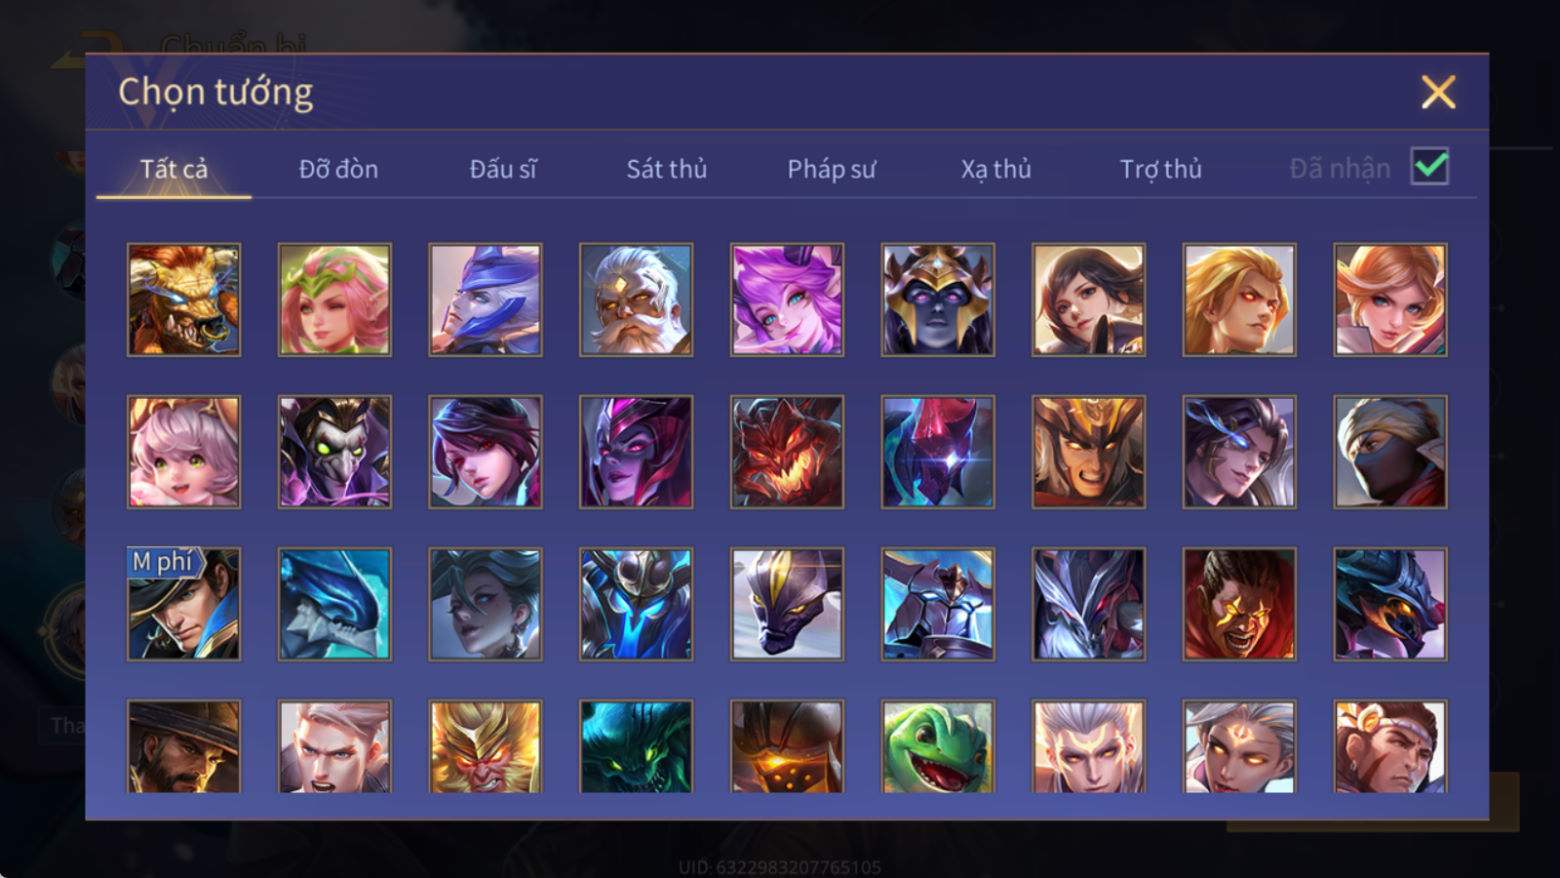
Task: Filter heroes by 'Xạ thủ' tab
Action: pyautogui.click(x=996, y=169)
